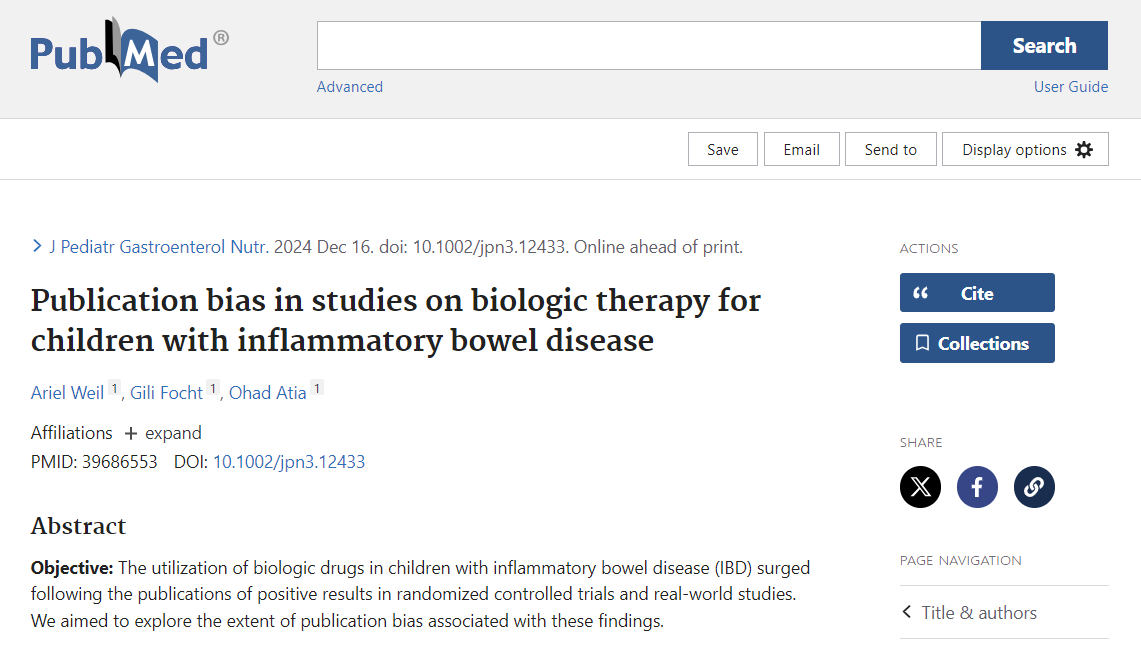Viewport: 1141px width, 649px height.
Task: Focus the PubMed search input field
Action: [648, 46]
